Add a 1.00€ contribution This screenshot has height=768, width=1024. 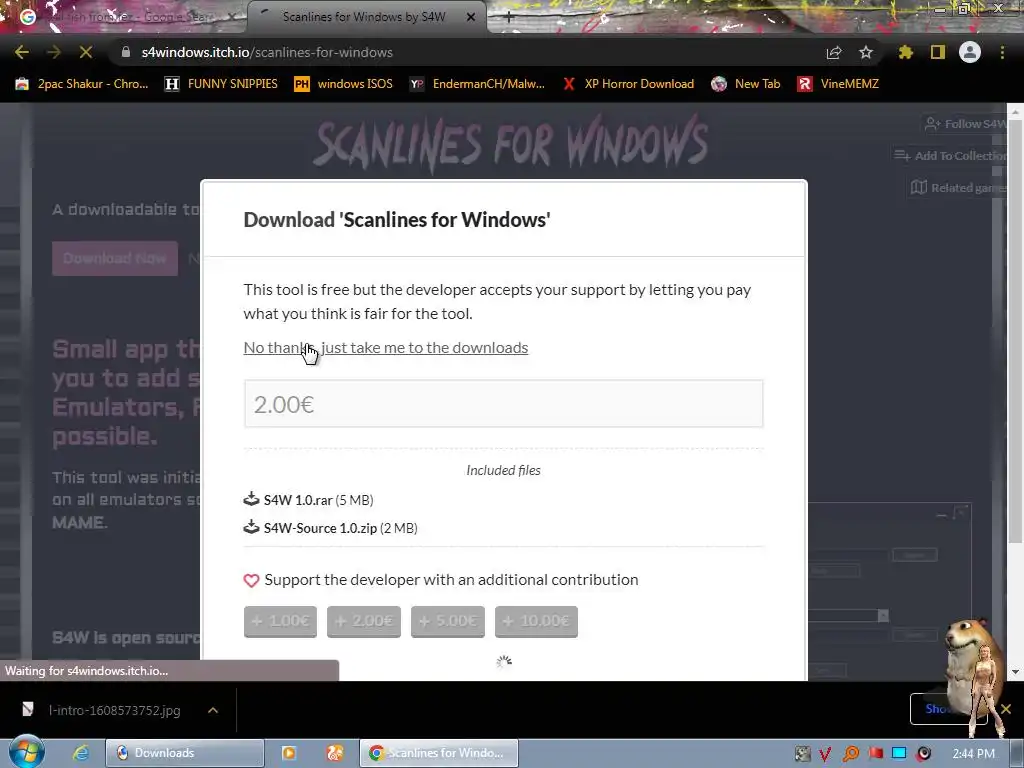point(280,621)
